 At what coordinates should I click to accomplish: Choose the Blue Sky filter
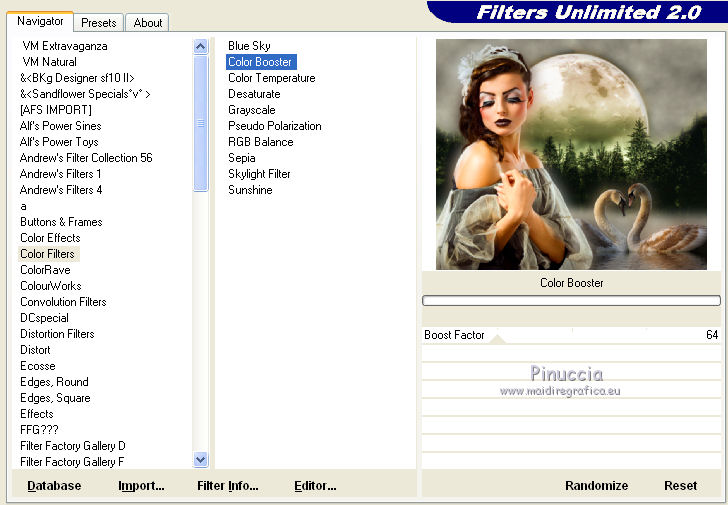coord(249,46)
